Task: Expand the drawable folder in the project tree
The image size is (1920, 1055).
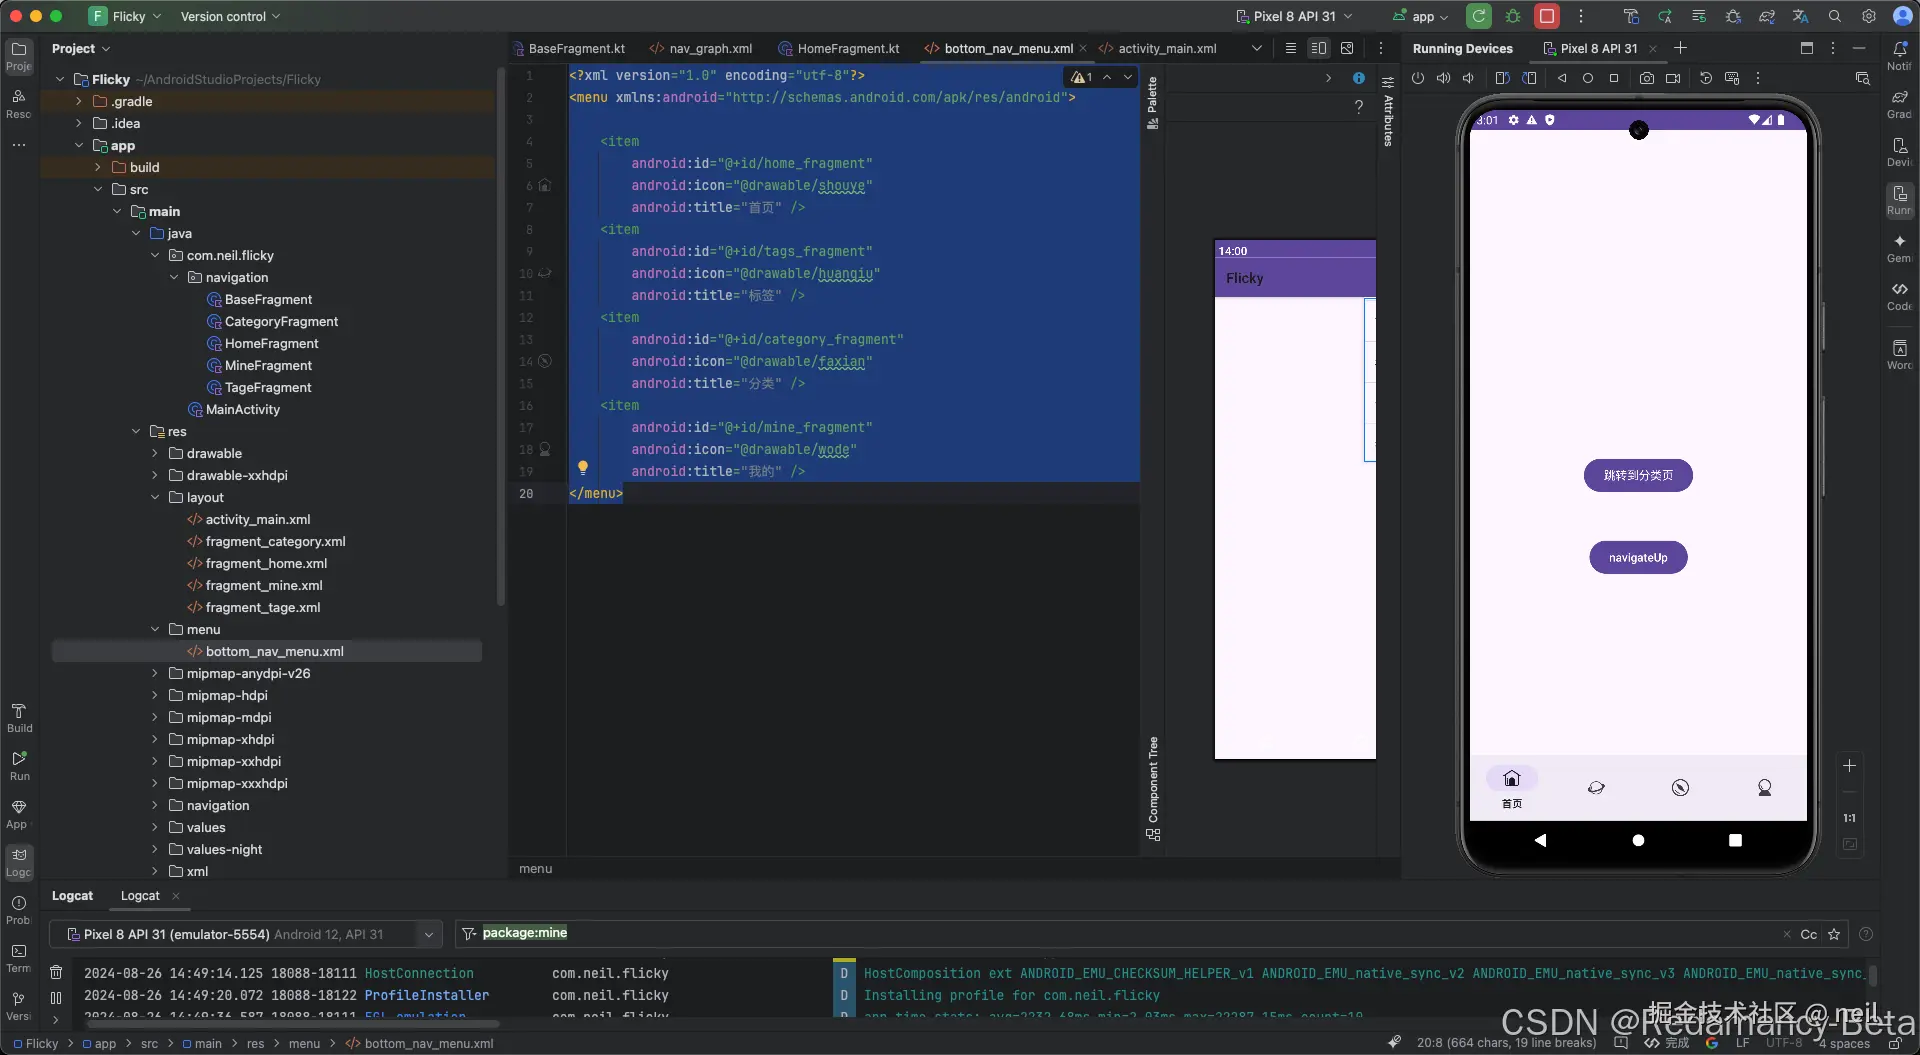Action: click(x=155, y=453)
